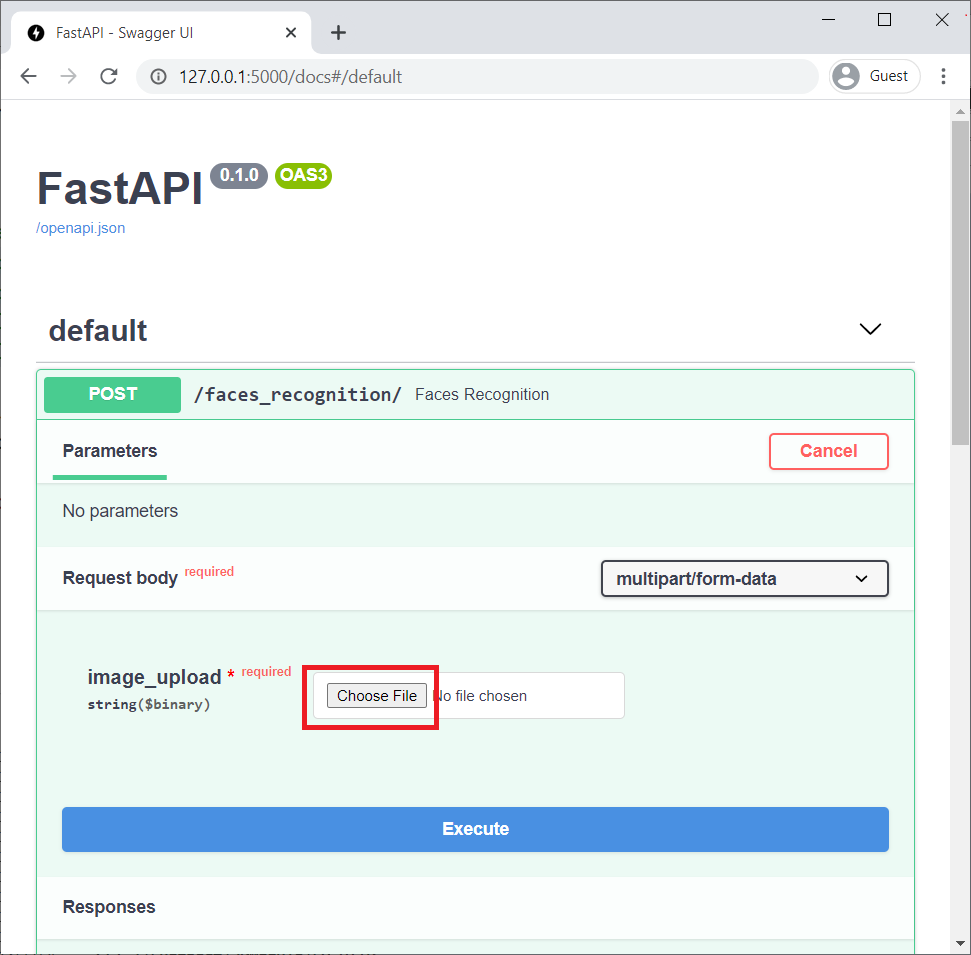Switch to the Parameters tab
Screen dimensions: 971x955
click(109, 451)
